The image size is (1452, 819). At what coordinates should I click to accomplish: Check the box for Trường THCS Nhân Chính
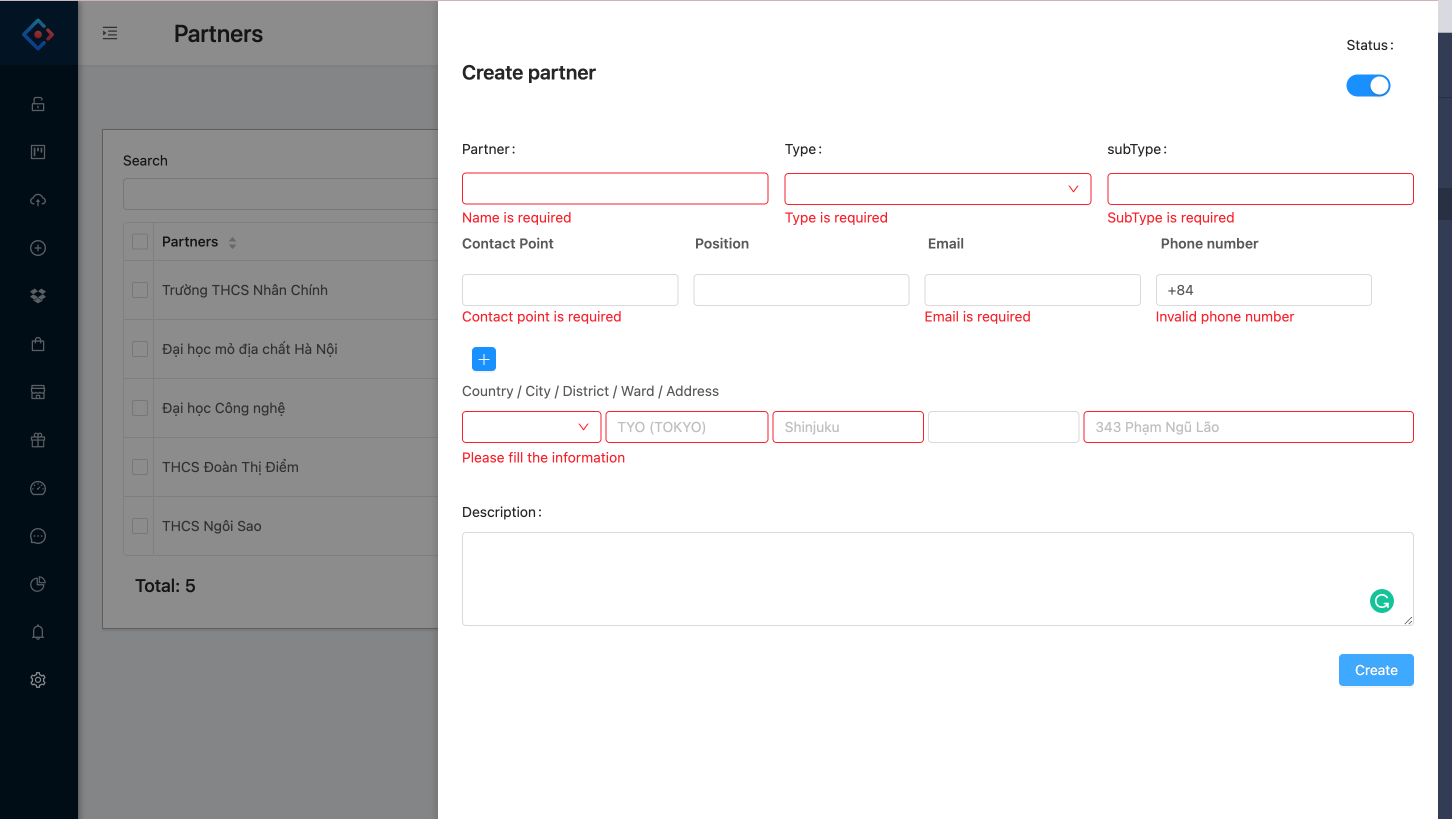(140, 290)
